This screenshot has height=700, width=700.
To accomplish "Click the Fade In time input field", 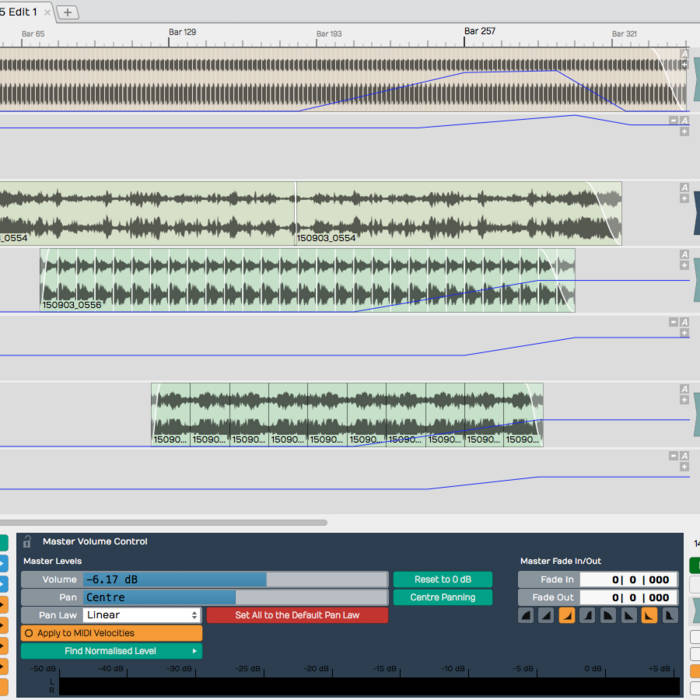I will [x=626, y=579].
